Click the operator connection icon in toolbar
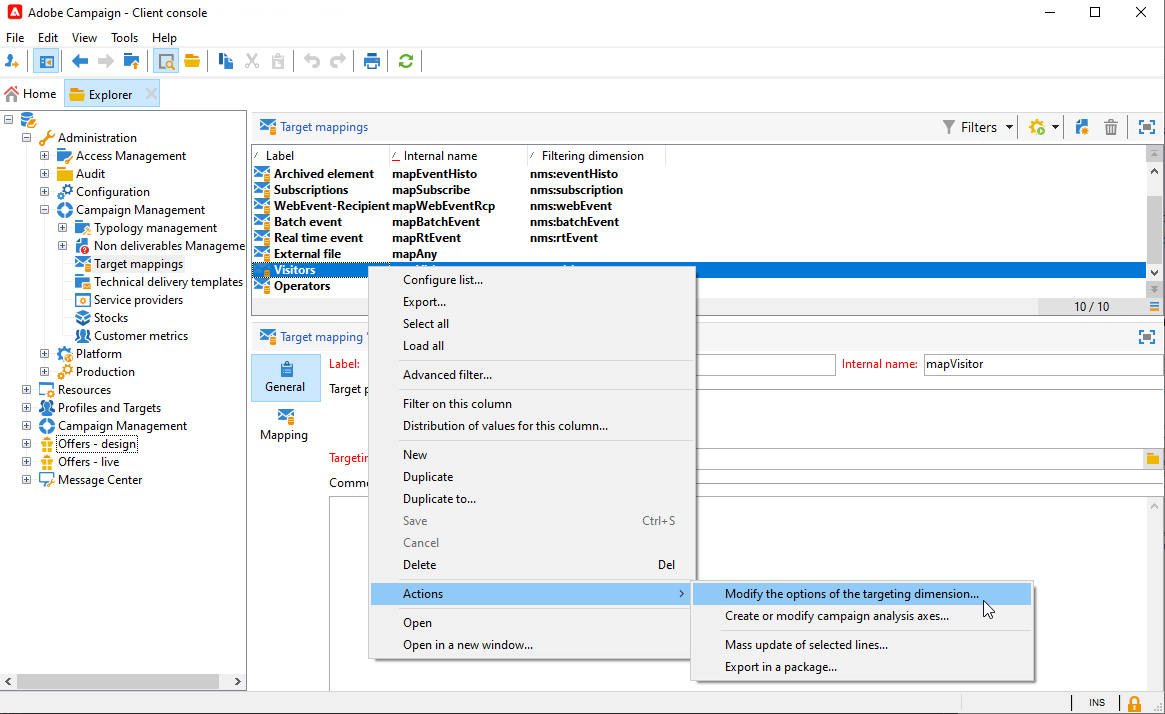This screenshot has width=1165, height=714. (12, 62)
